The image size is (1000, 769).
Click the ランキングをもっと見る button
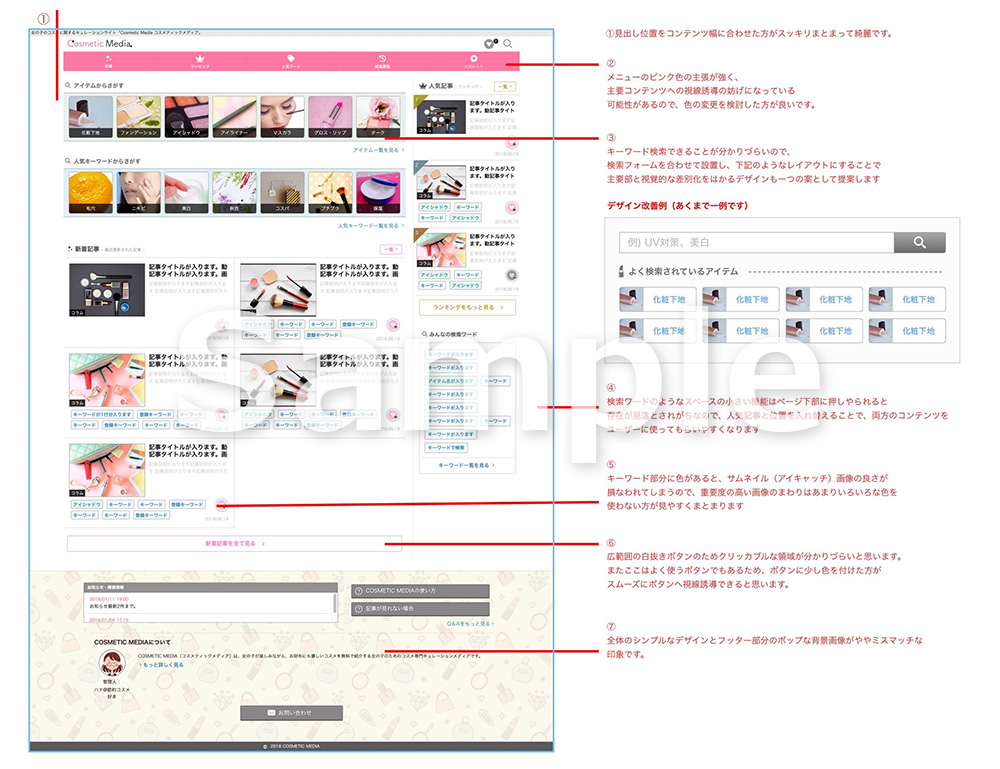pos(467,307)
